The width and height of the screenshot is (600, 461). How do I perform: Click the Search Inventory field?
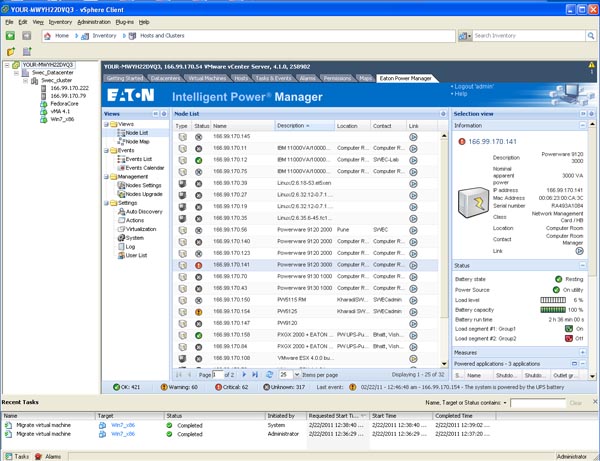tap(530, 36)
